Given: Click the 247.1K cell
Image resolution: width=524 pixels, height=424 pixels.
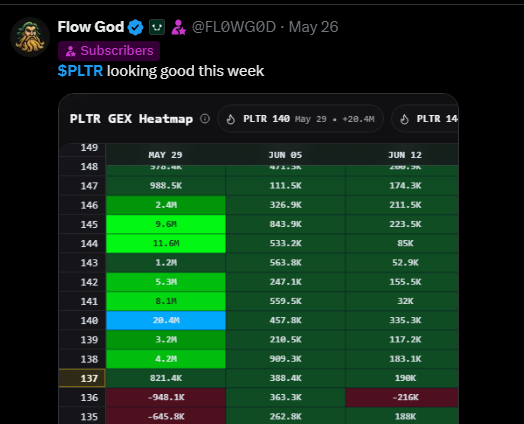Looking at the screenshot, I should [x=285, y=282].
